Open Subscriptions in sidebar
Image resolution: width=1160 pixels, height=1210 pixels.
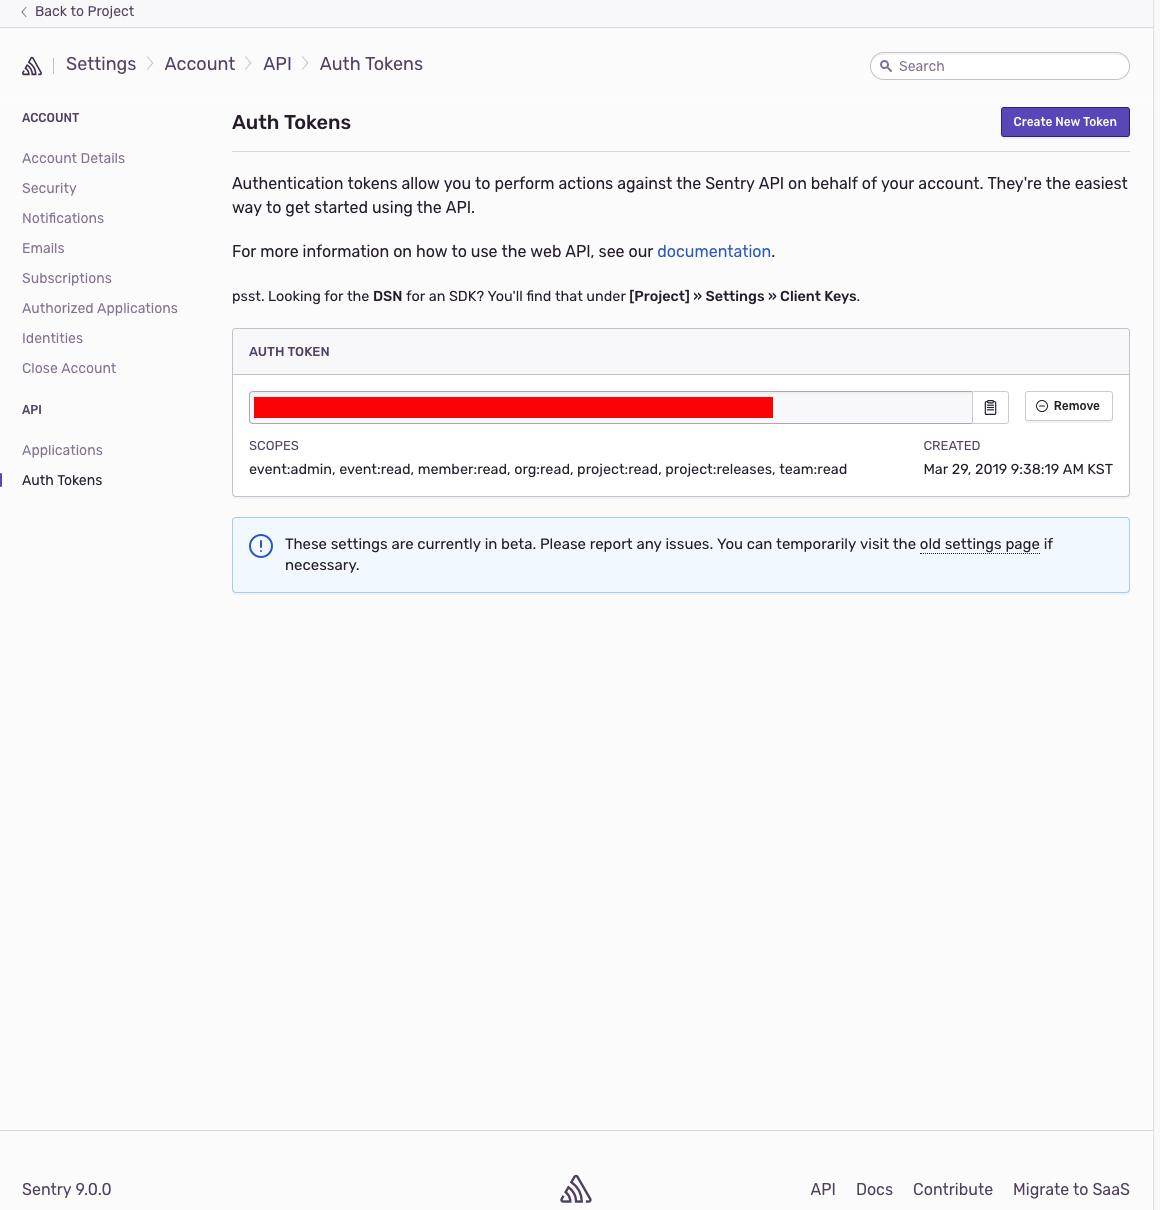[x=67, y=278]
